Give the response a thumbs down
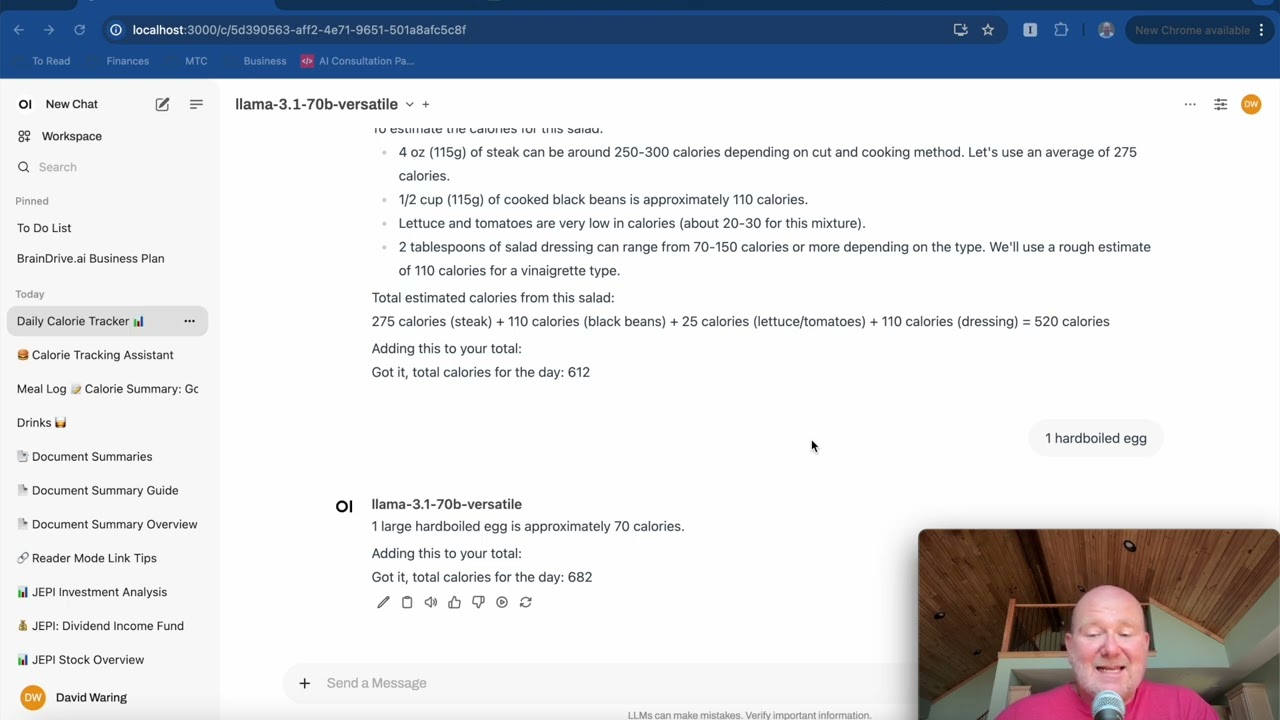 478,602
